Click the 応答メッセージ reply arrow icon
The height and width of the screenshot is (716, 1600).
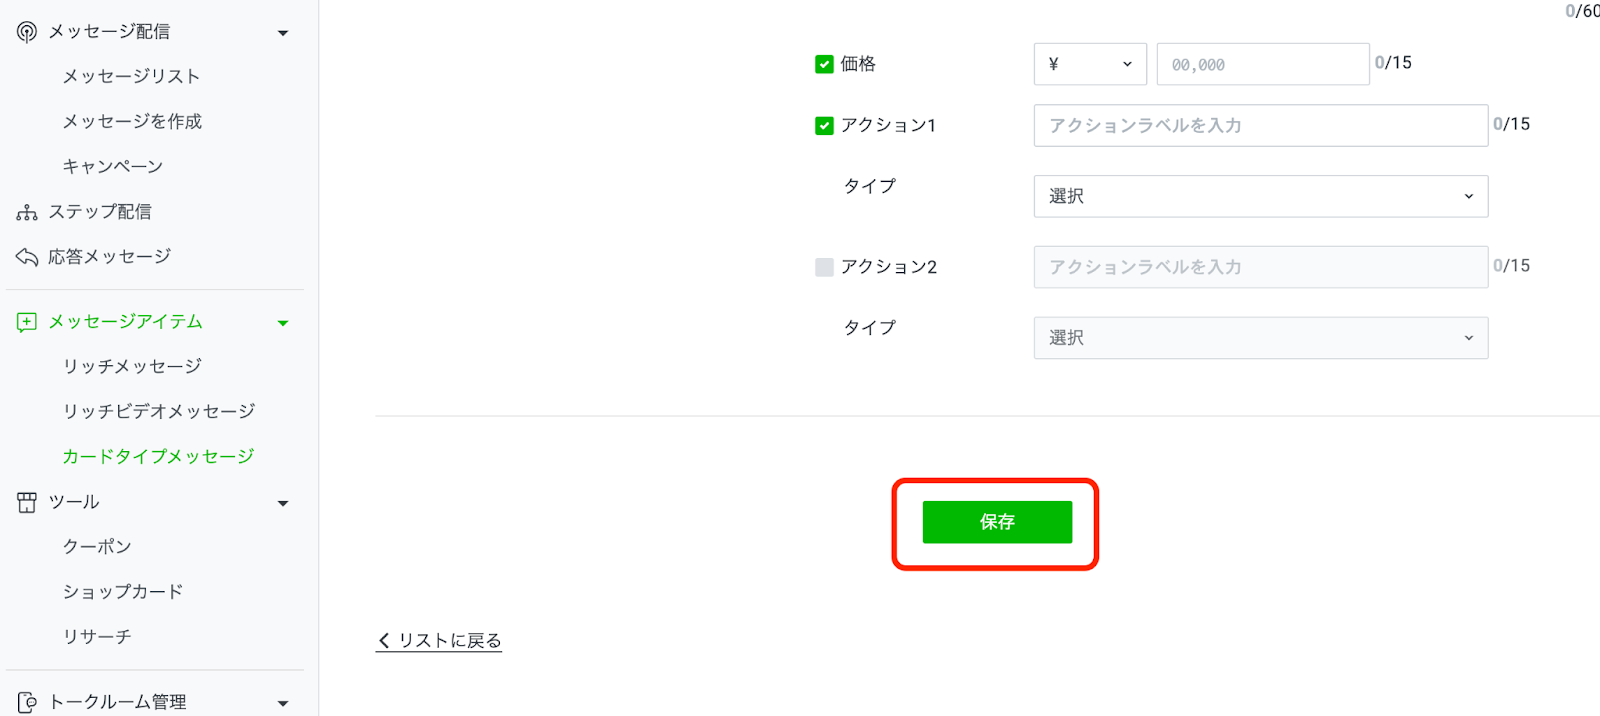(27, 257)
